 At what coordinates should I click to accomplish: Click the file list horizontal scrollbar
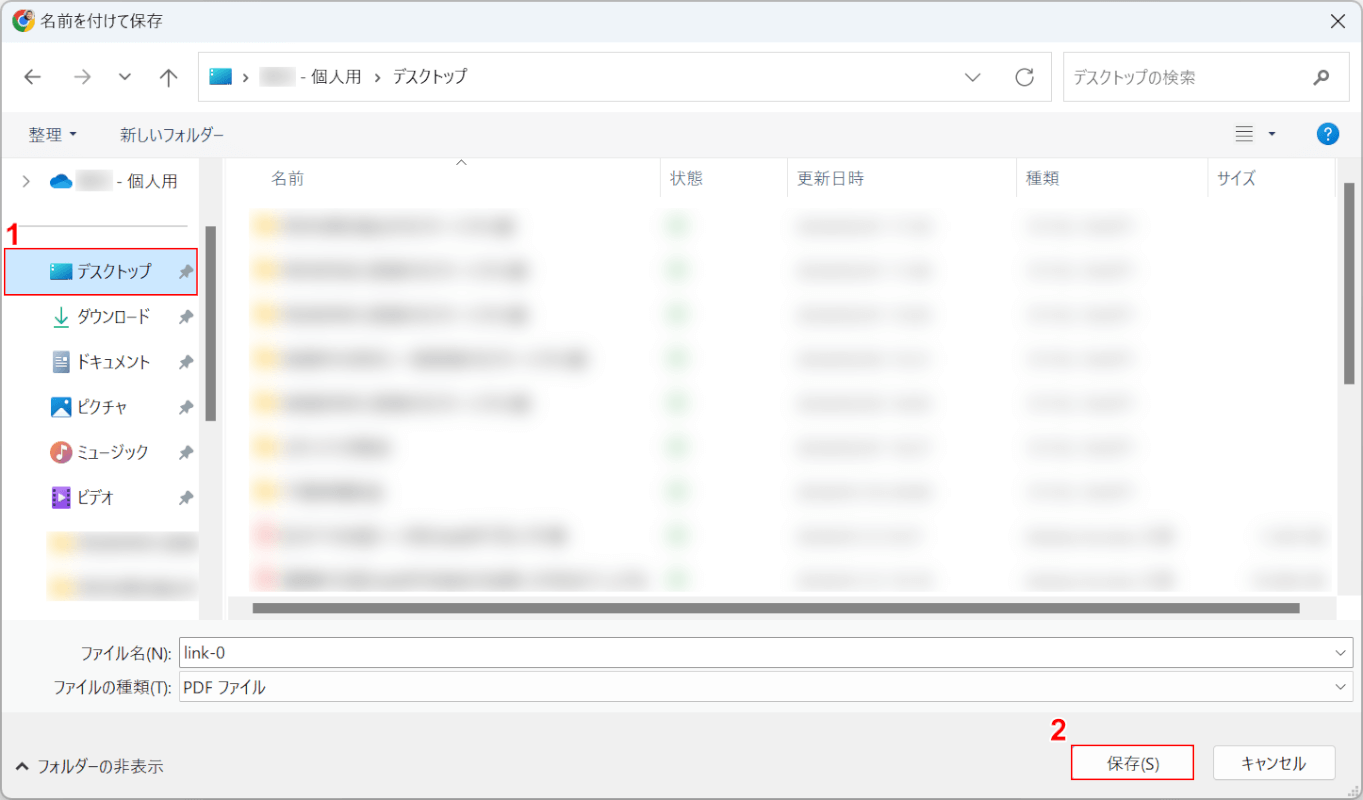click(x=776, y=607)
